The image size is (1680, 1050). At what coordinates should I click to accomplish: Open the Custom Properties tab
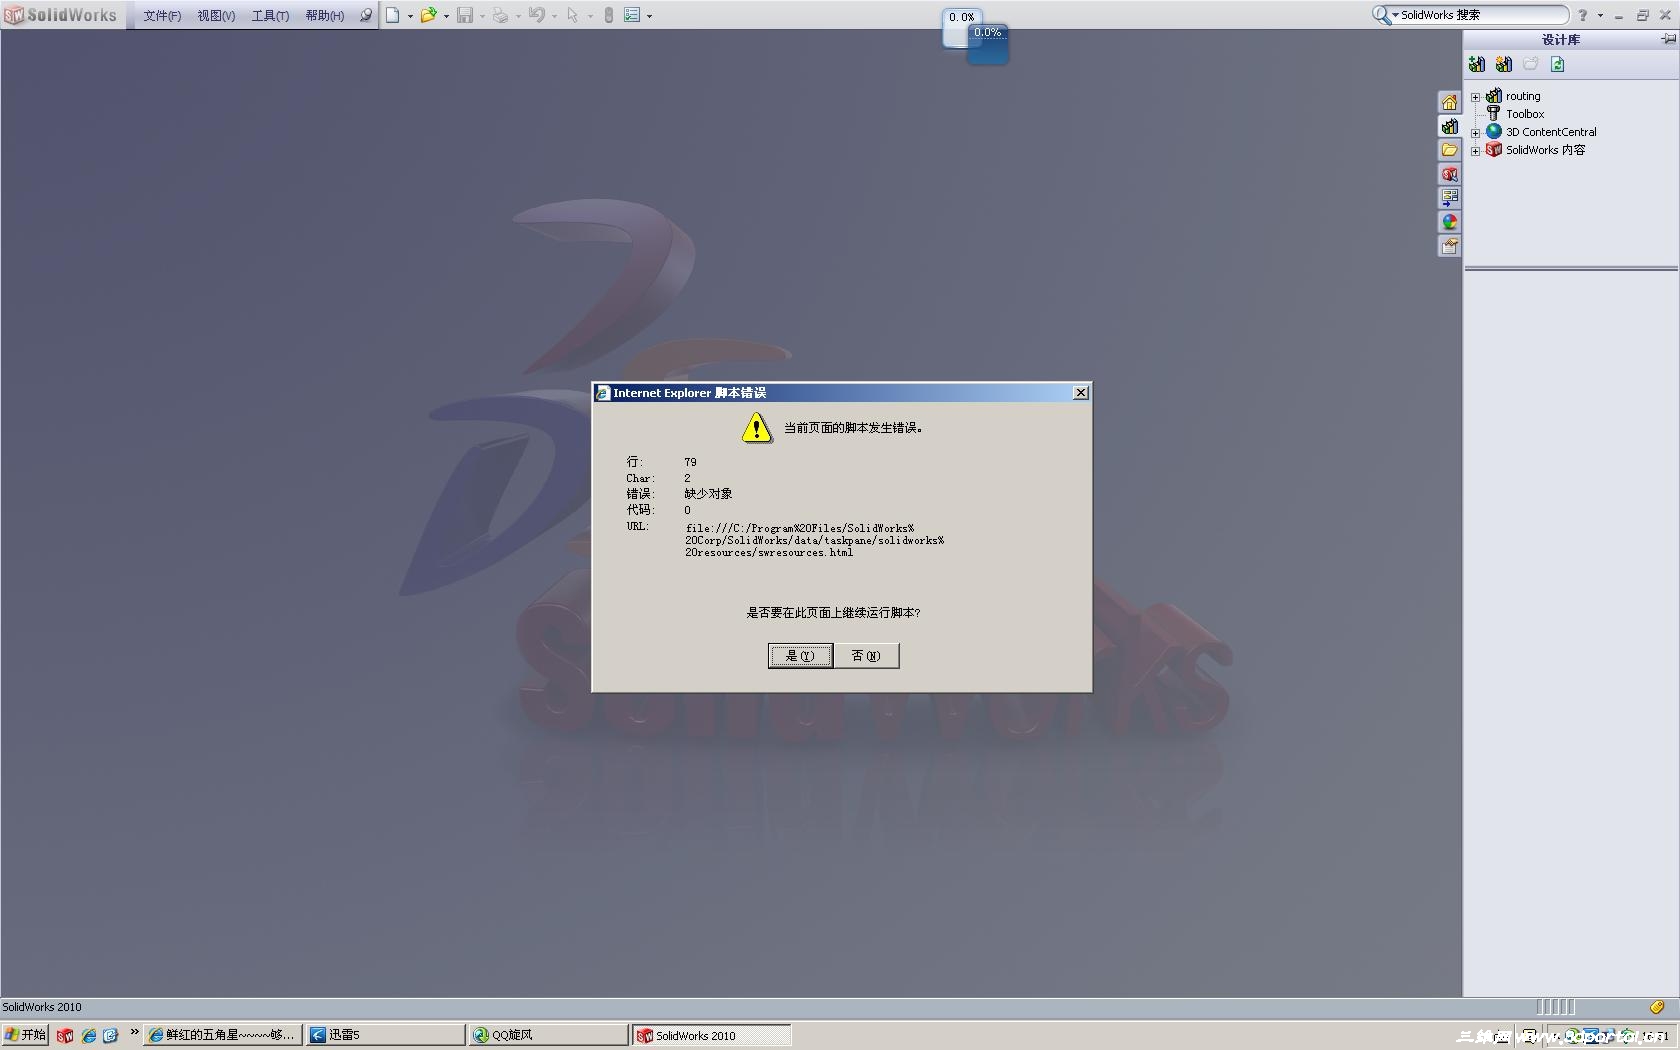click(1450, 246)
